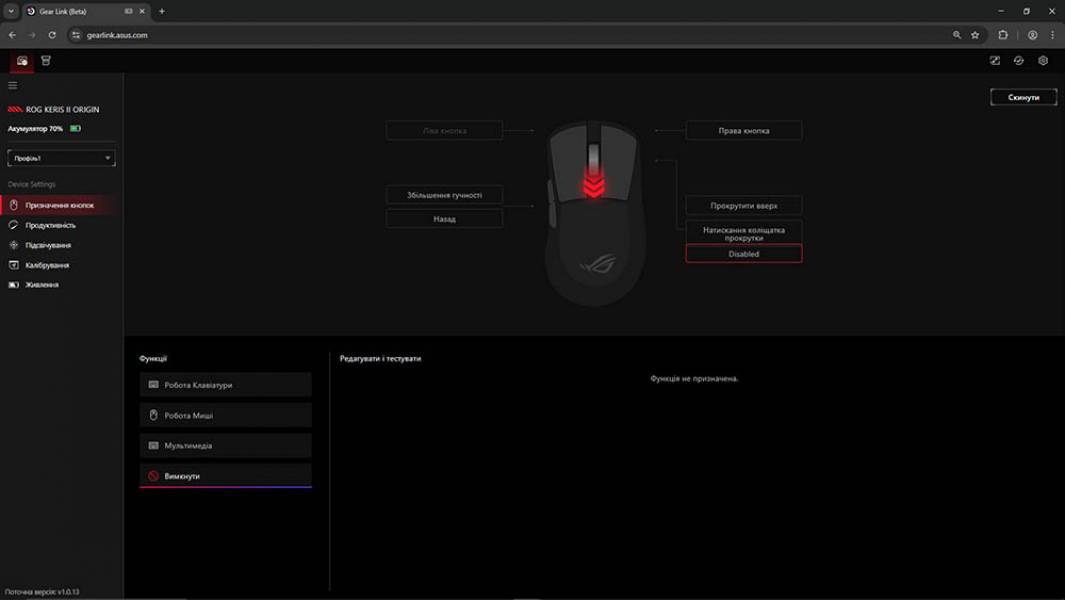Open the Профіль1 profile dropdown
1065x600 pixels.
click(x=60, y=157)
